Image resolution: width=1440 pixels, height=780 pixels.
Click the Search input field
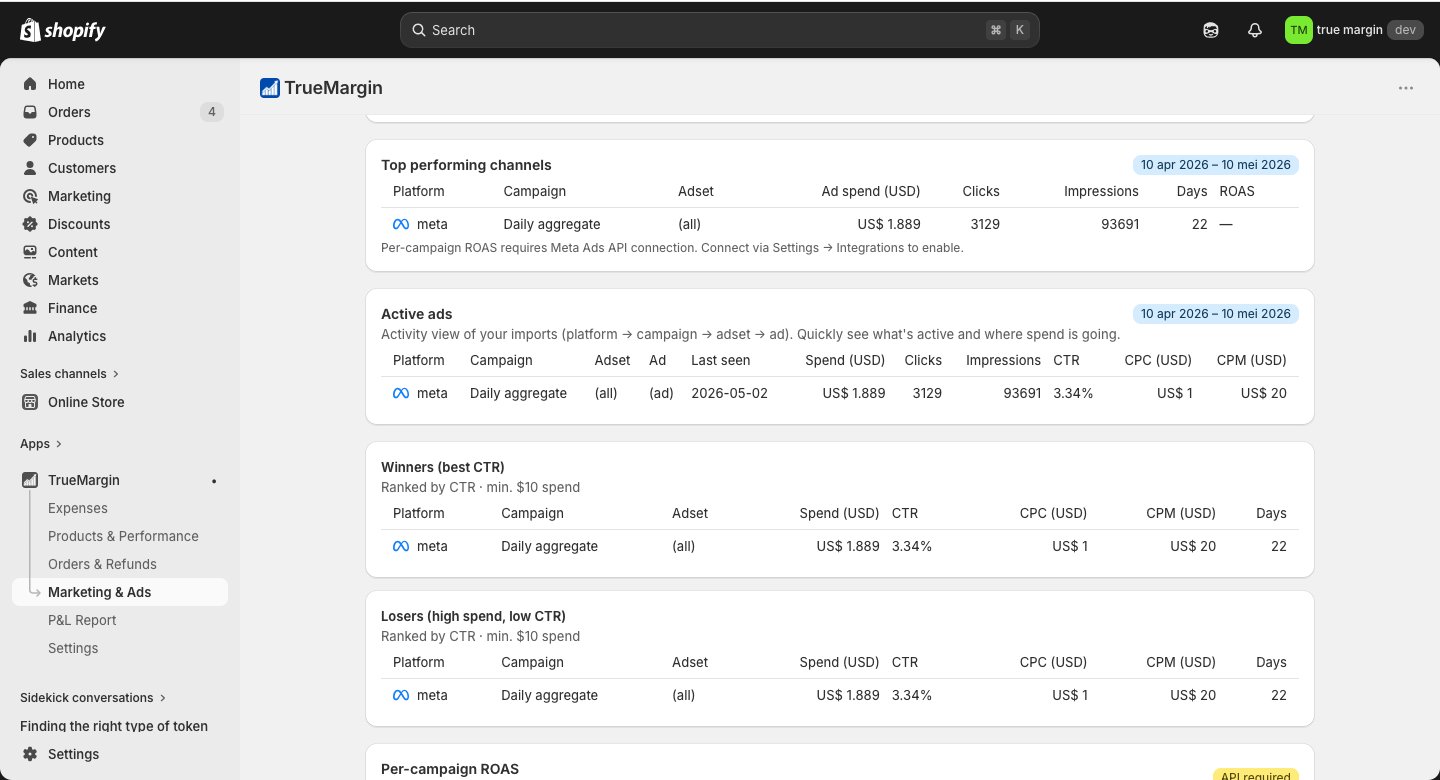click(720, 30)
